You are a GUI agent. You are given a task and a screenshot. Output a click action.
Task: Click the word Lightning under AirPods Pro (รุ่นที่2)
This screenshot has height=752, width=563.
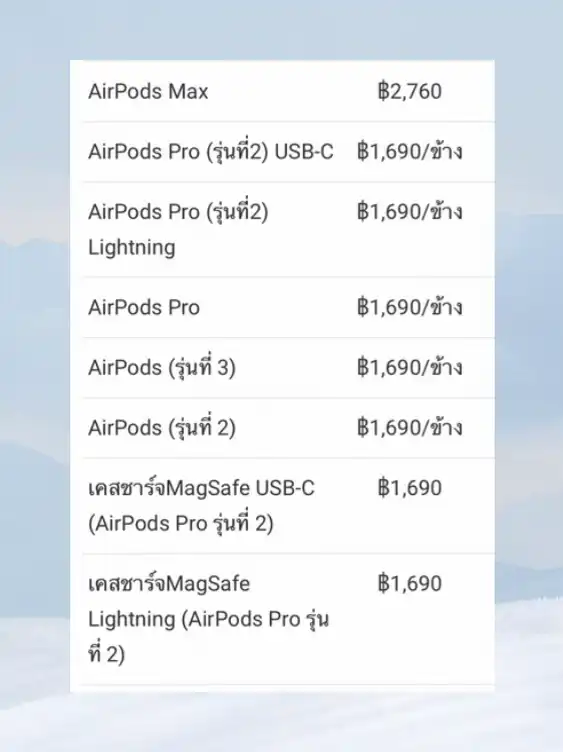[131, 248]
